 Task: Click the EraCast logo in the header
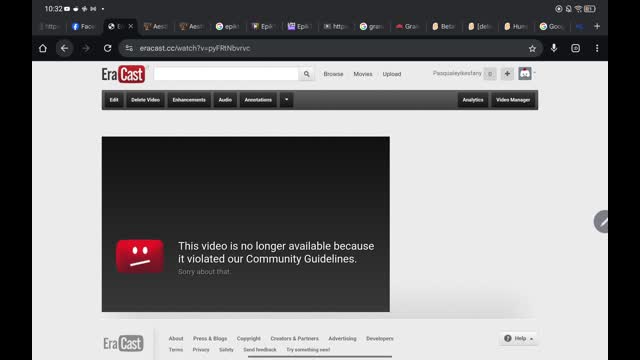[123, 74]
